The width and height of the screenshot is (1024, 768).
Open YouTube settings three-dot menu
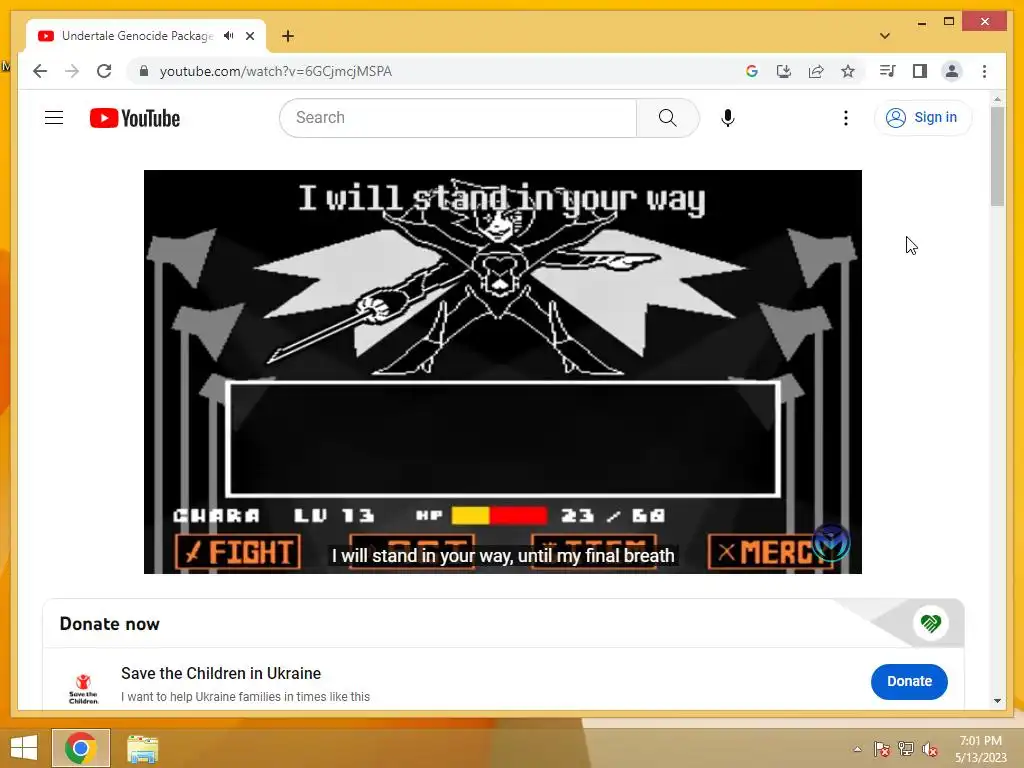click(x=846, y=118)
